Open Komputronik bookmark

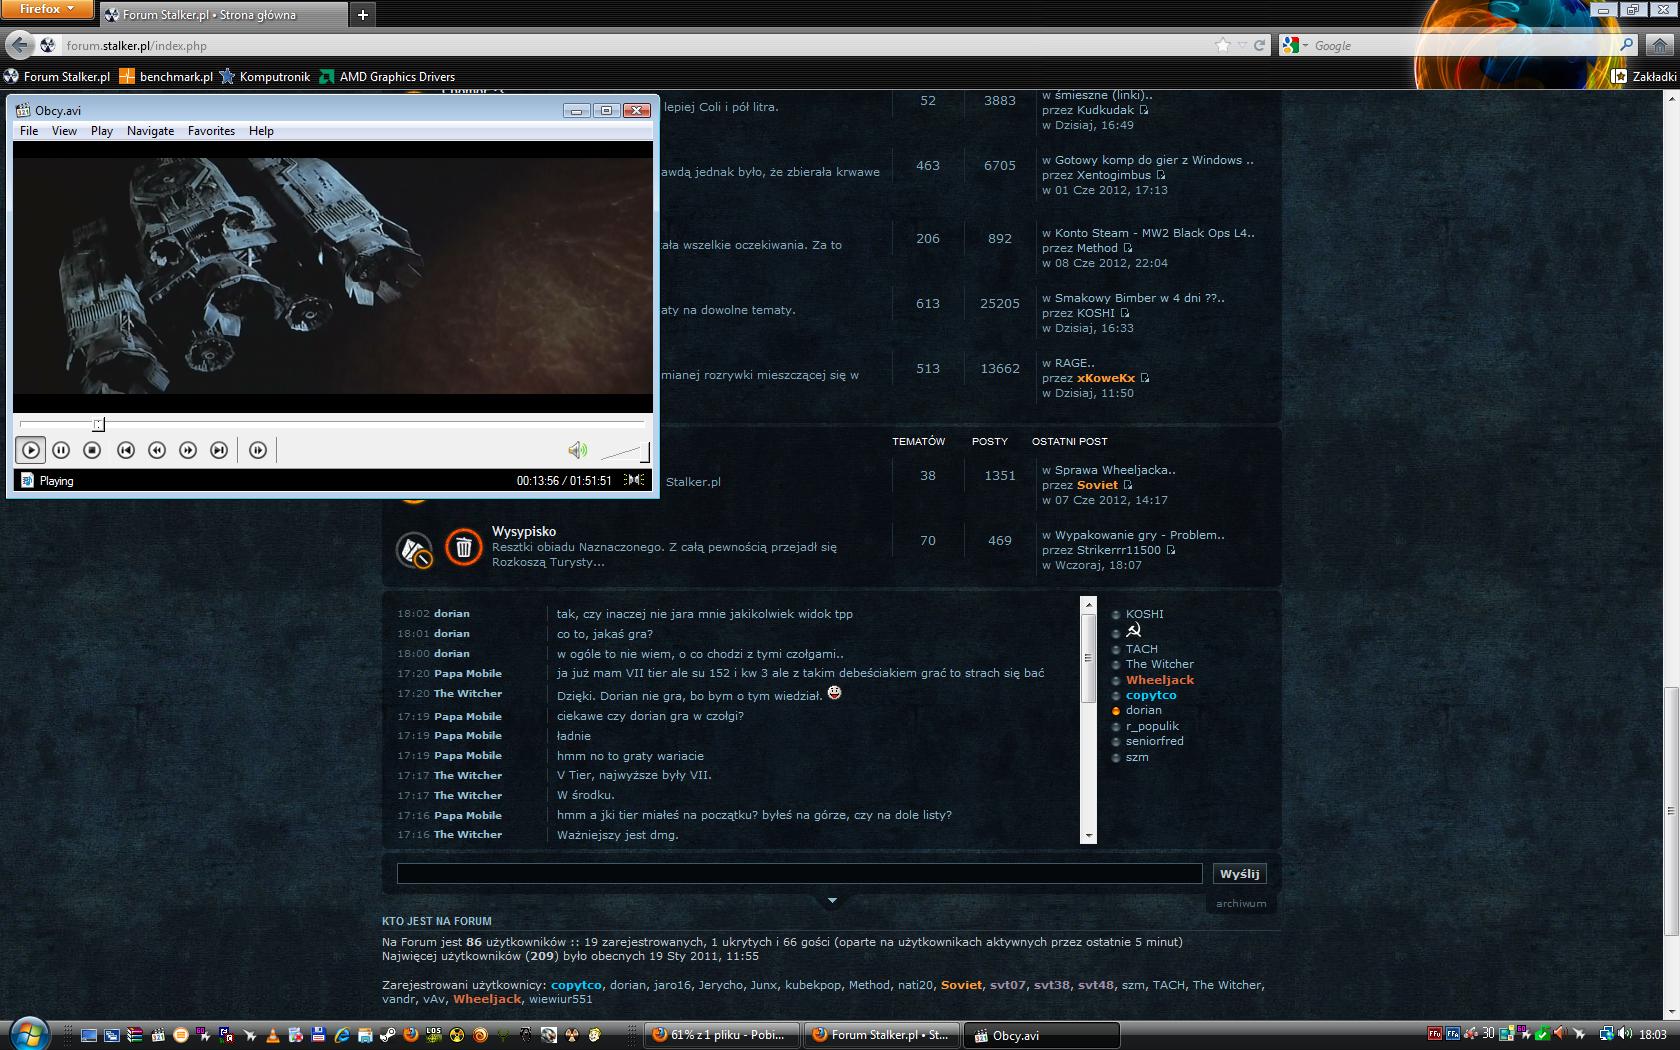pos(265,76)
